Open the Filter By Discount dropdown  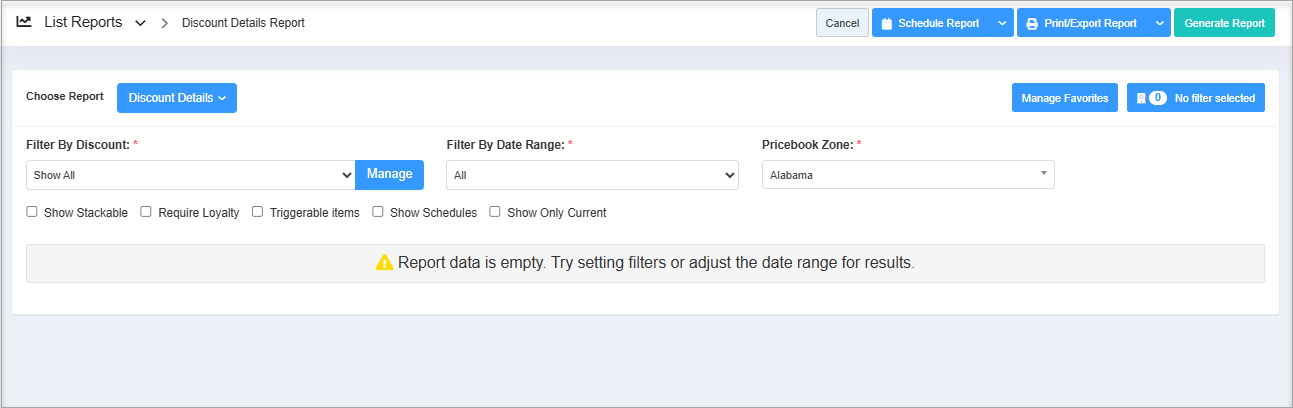[x=191, y=175]
